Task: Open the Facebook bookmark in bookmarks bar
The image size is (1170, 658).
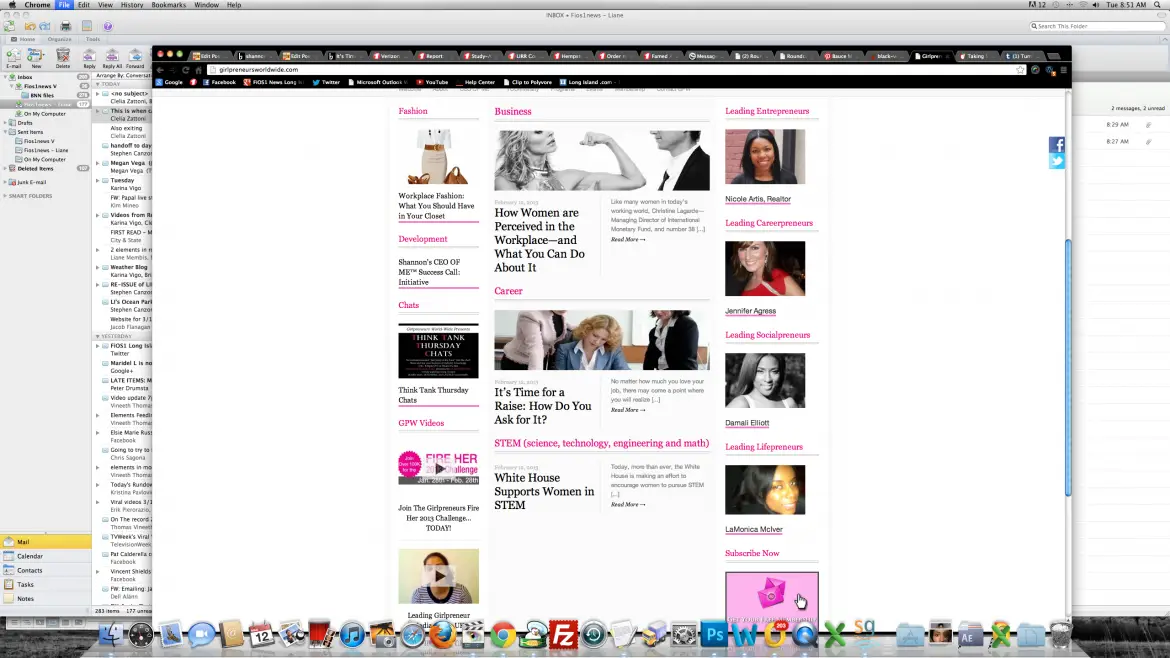Action: click(219, 82)
